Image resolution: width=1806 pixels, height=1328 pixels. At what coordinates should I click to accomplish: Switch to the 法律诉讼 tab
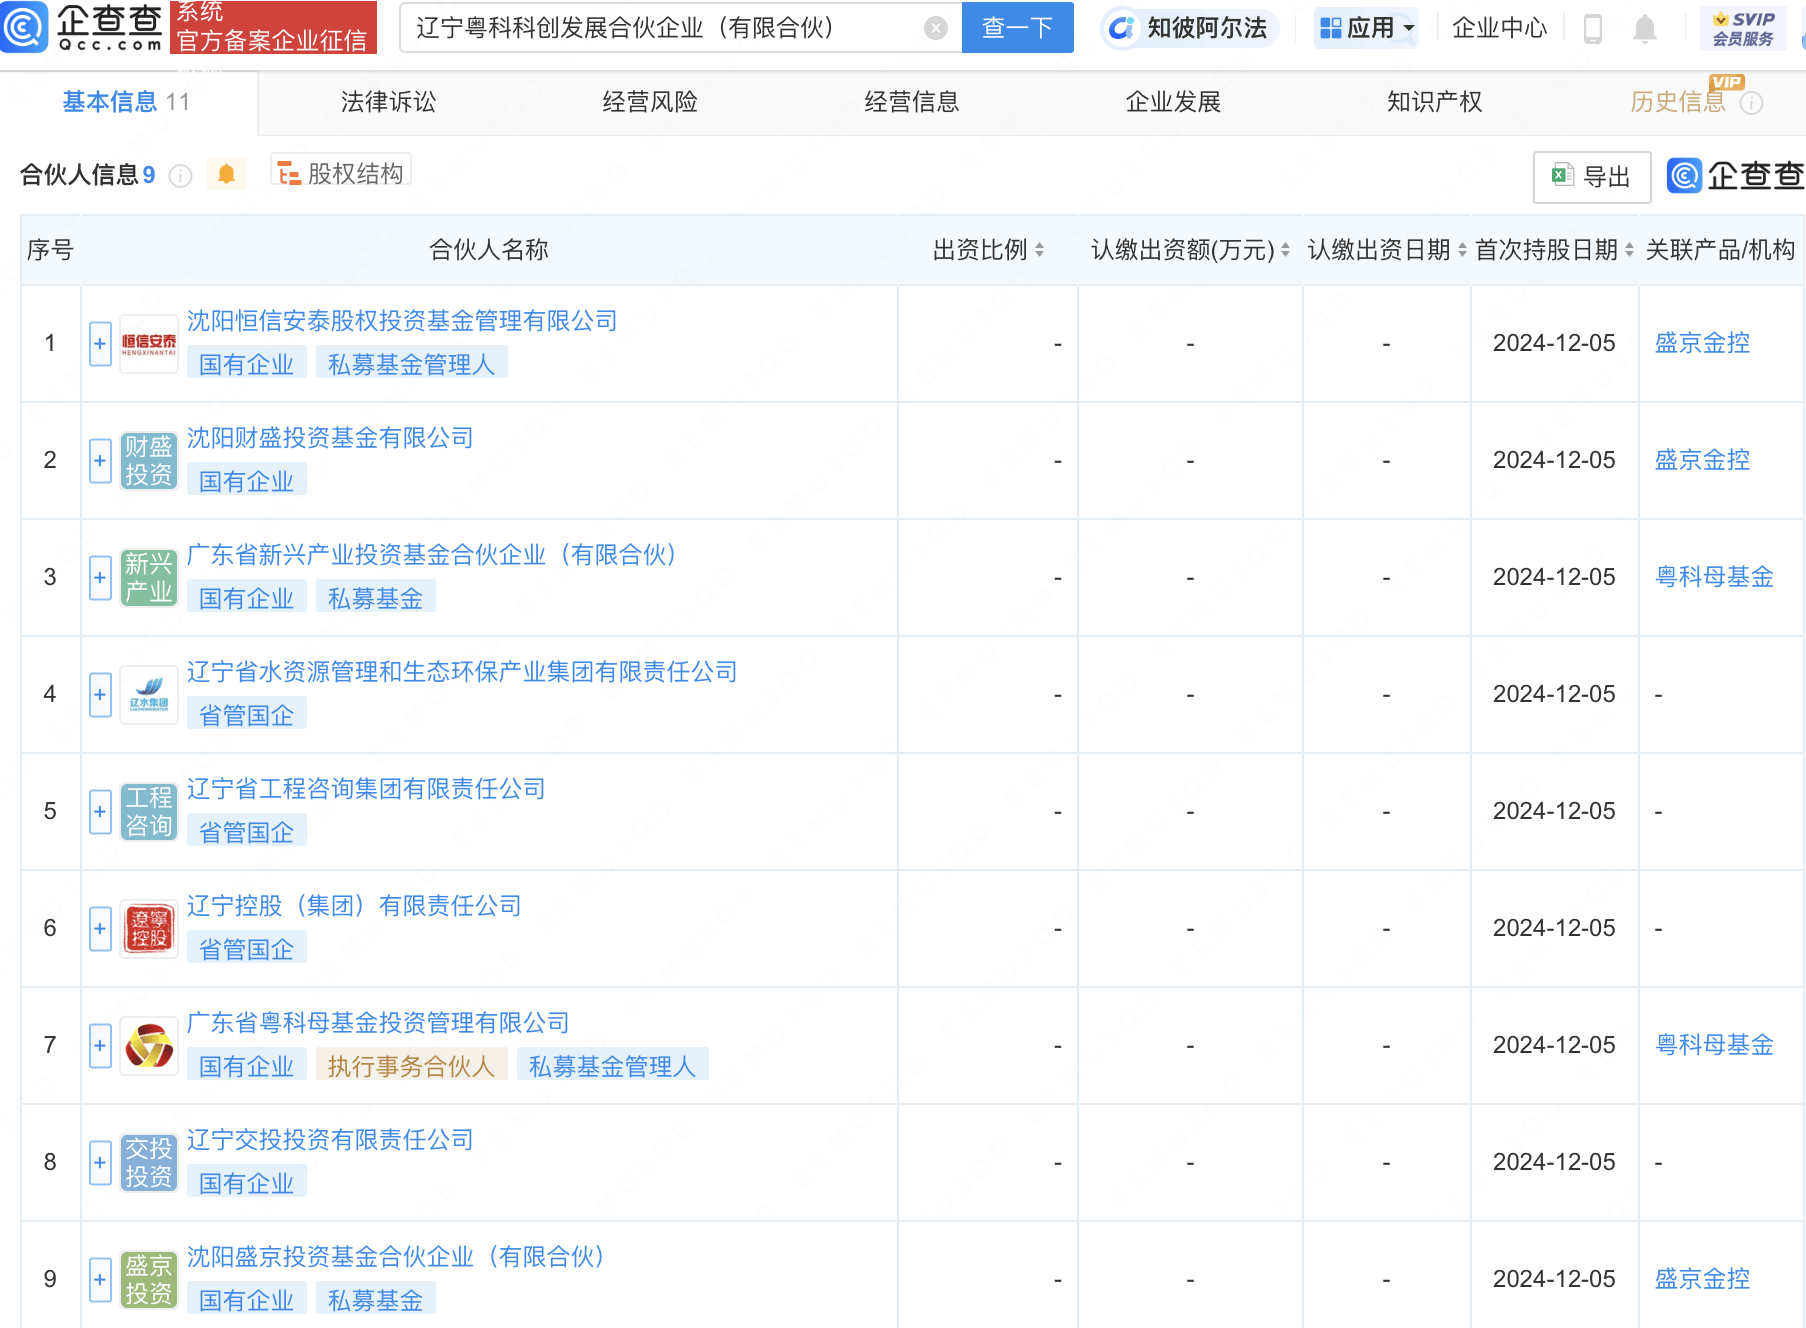(388, 102)
